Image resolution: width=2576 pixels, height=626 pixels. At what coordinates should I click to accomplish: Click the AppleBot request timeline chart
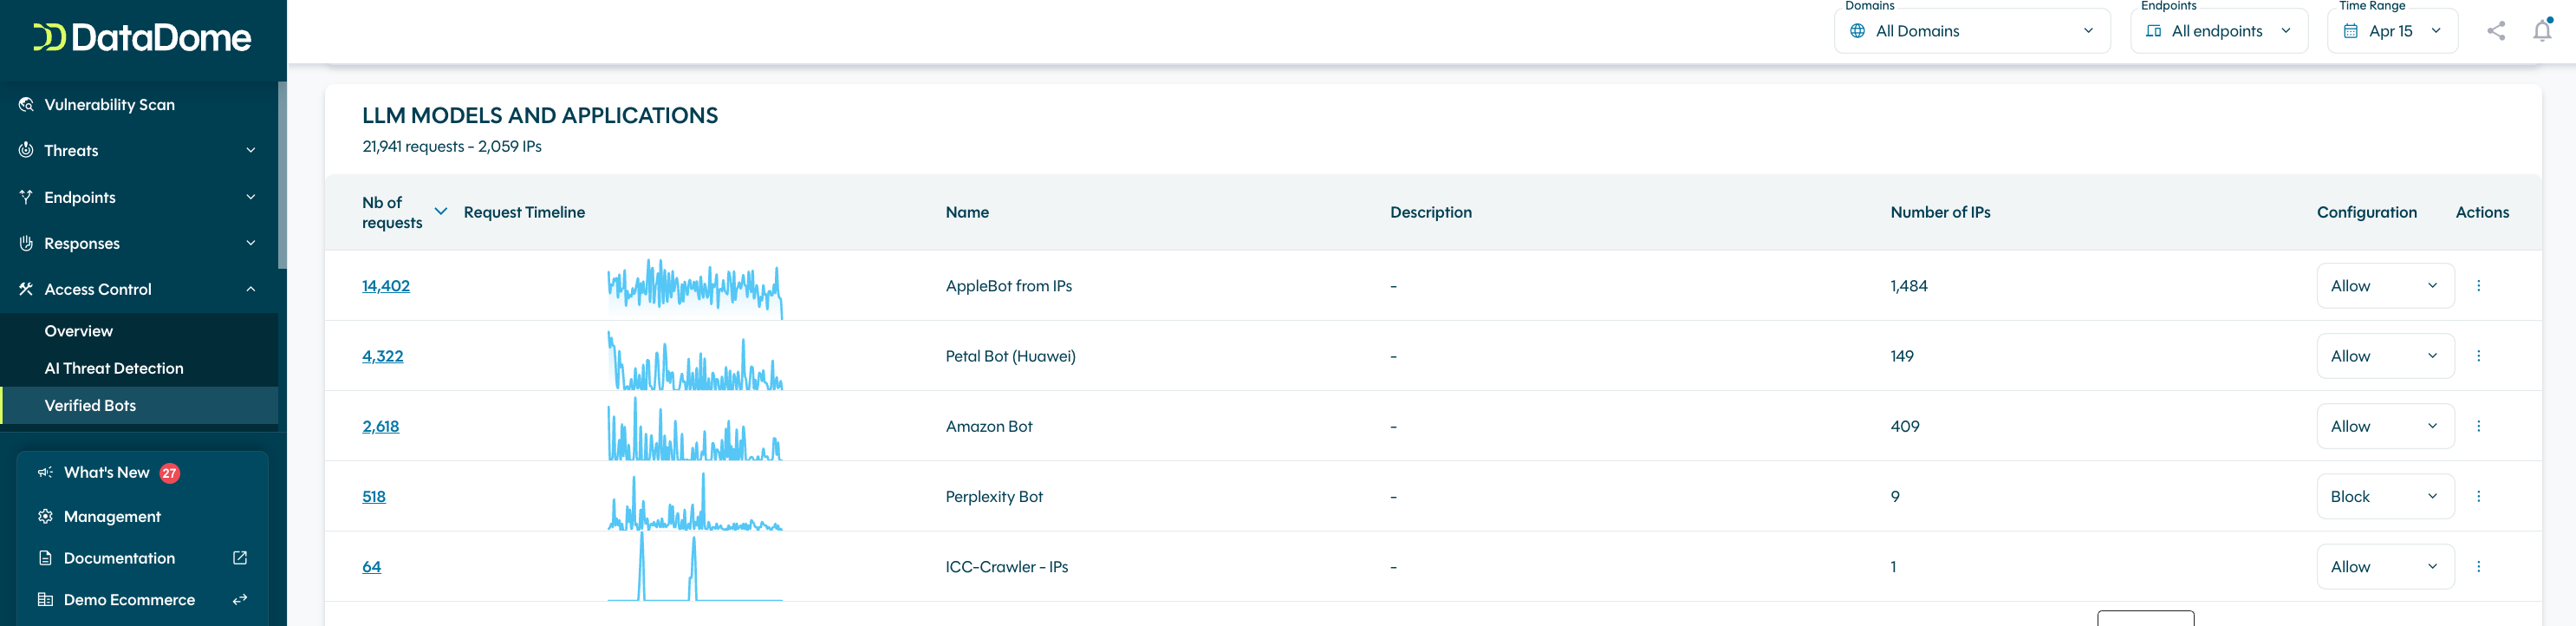click(x=695, y=288)
